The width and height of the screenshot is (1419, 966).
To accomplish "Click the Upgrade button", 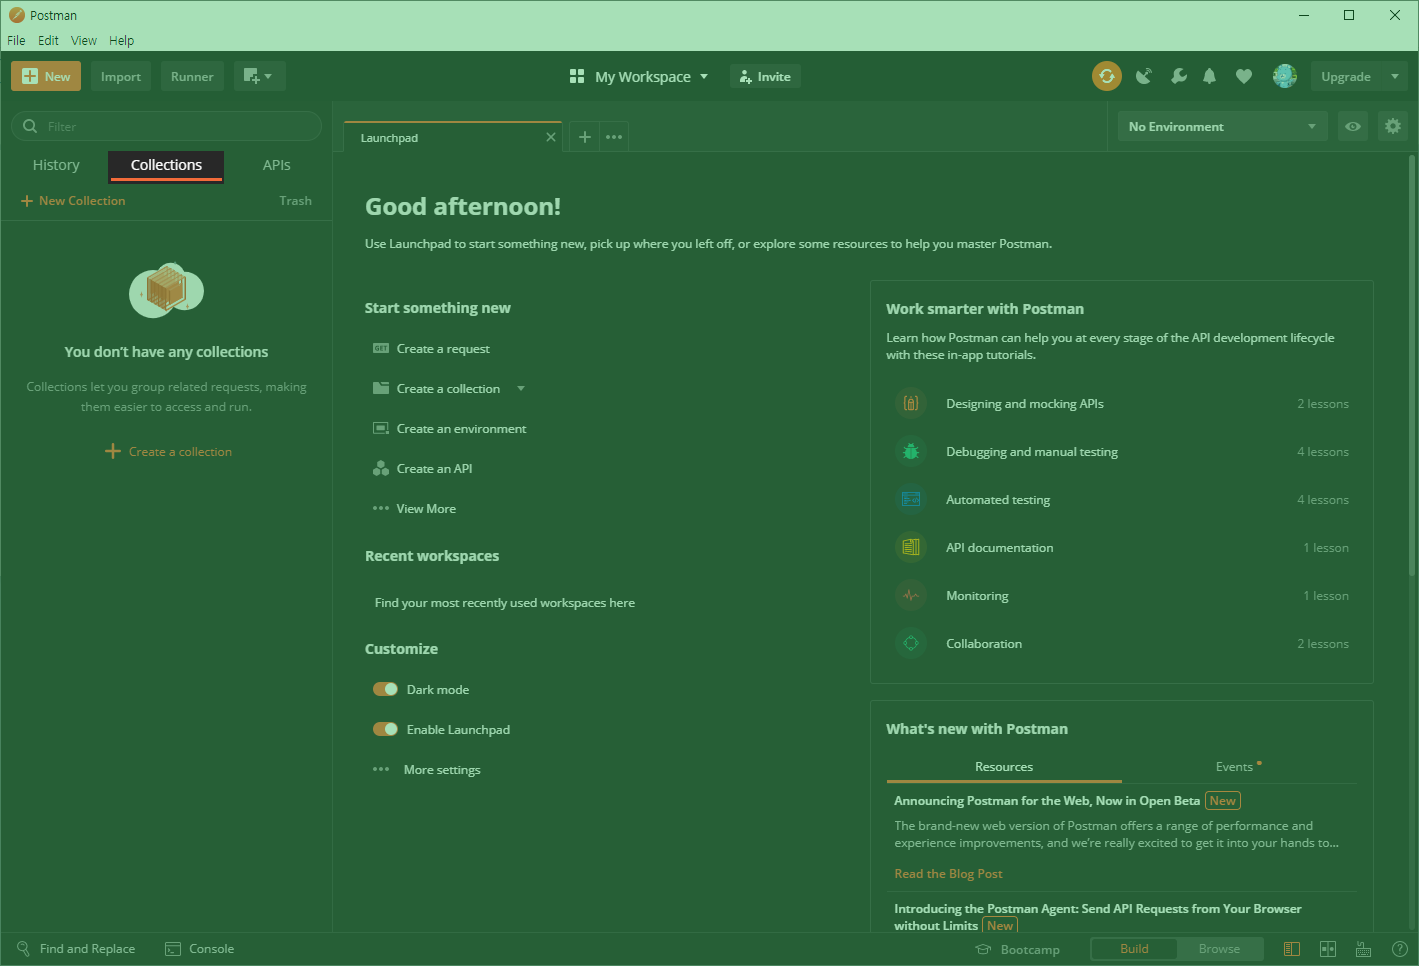I will [1346, 76].
